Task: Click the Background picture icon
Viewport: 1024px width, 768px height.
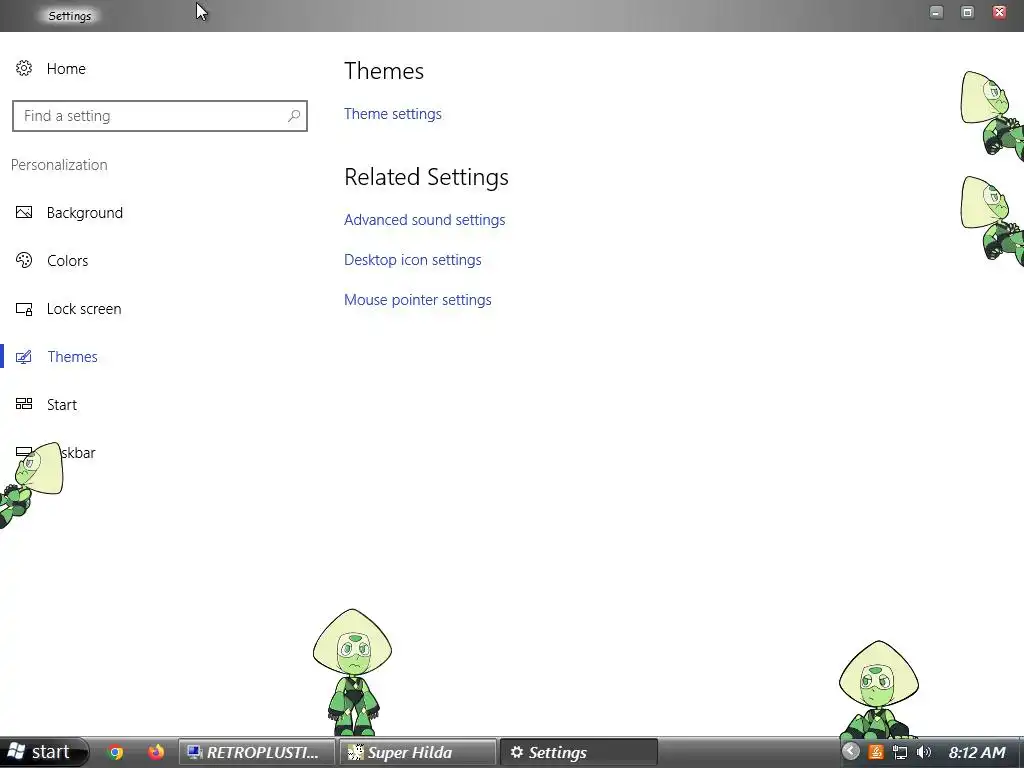Action: click(24, 212)
